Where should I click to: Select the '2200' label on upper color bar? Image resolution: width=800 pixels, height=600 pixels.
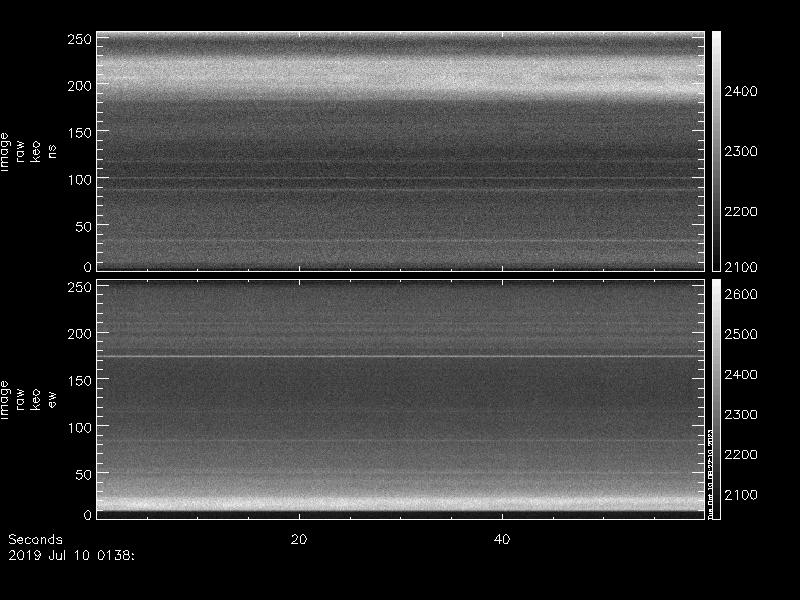tap(741, 211)
